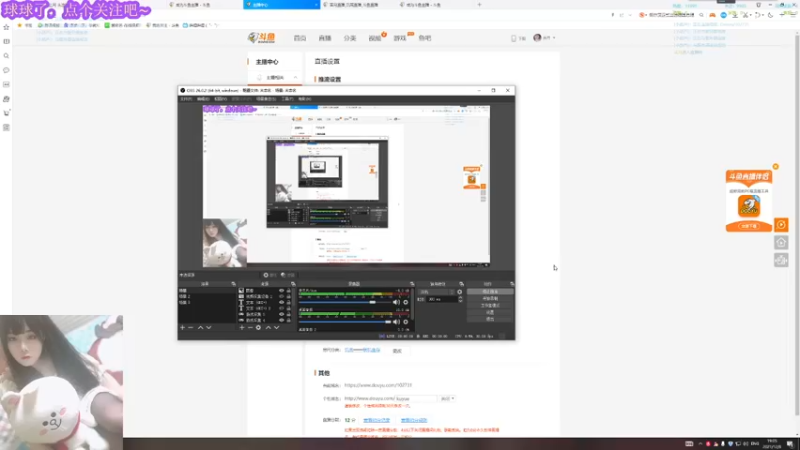The image size is (800, 450).
Task: Open gear settings for second mixer channel
Action: (406, 322)
